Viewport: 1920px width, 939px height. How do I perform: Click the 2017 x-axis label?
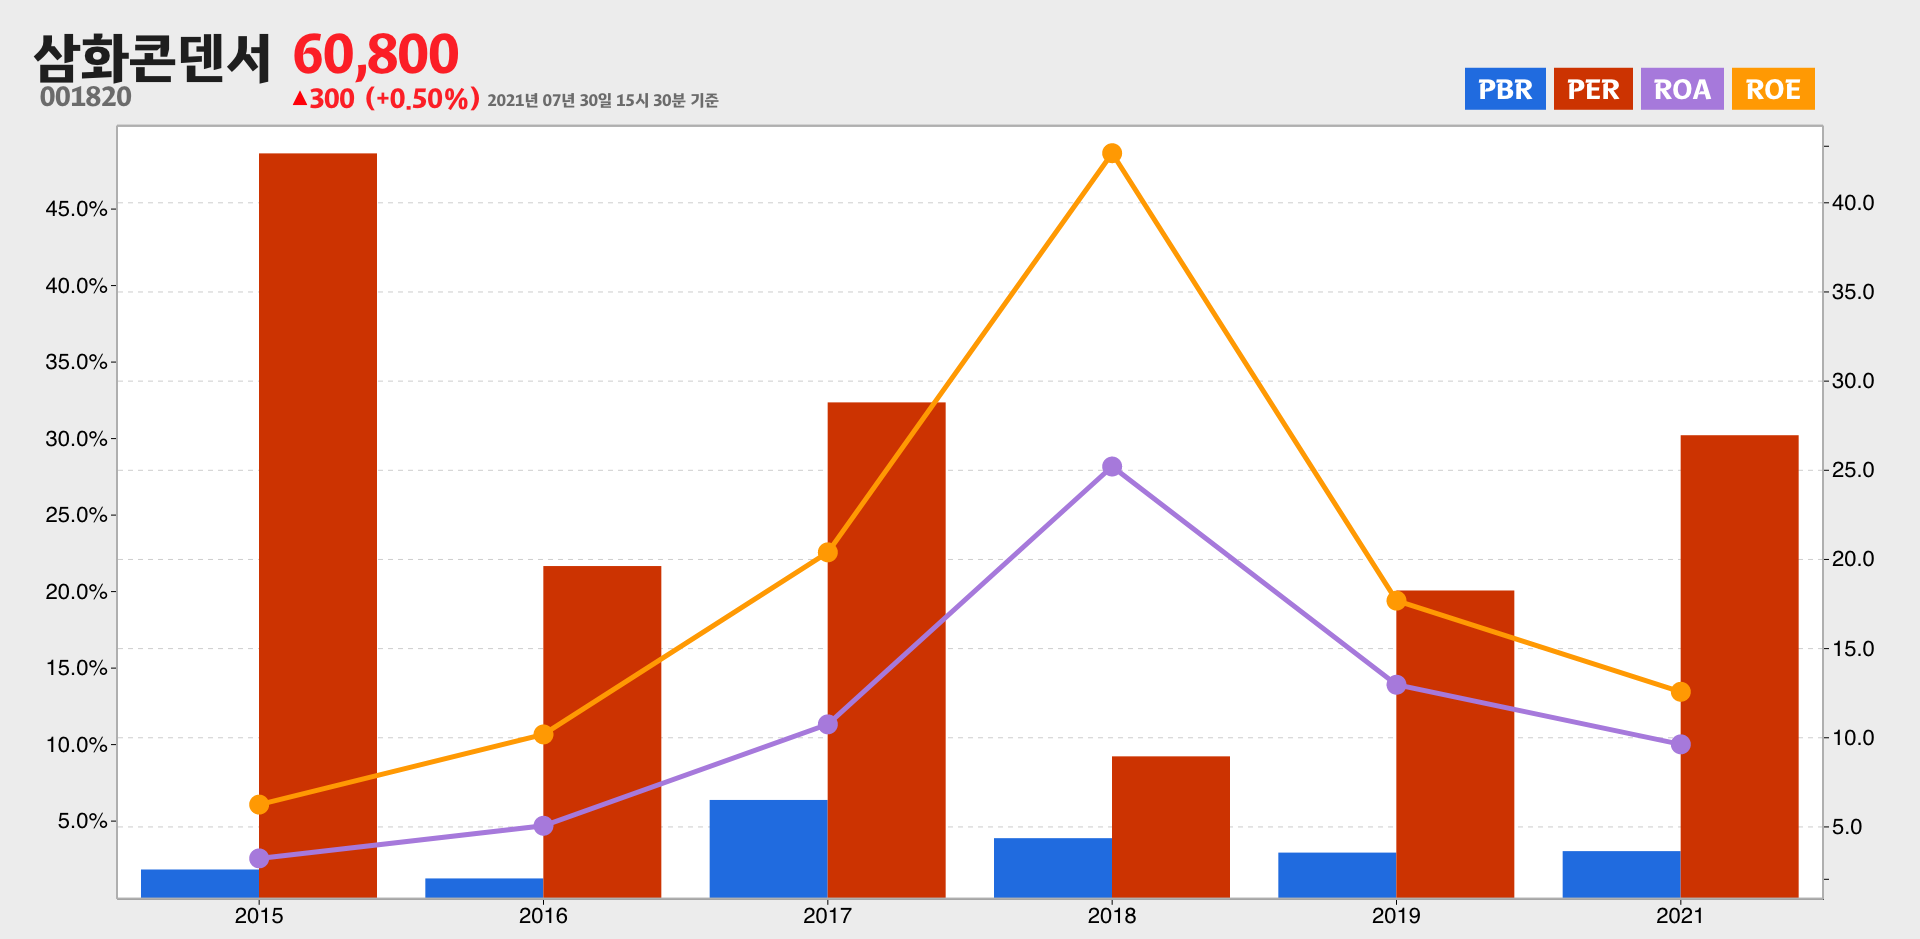coord(828,916)
